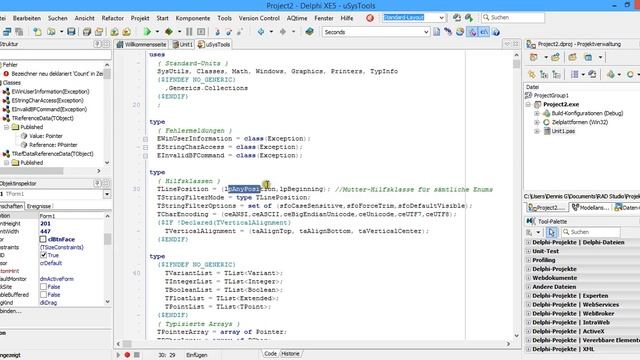
Task: Toggle the second False checkbox above dkDrag
Action: (x=43, y=295)
